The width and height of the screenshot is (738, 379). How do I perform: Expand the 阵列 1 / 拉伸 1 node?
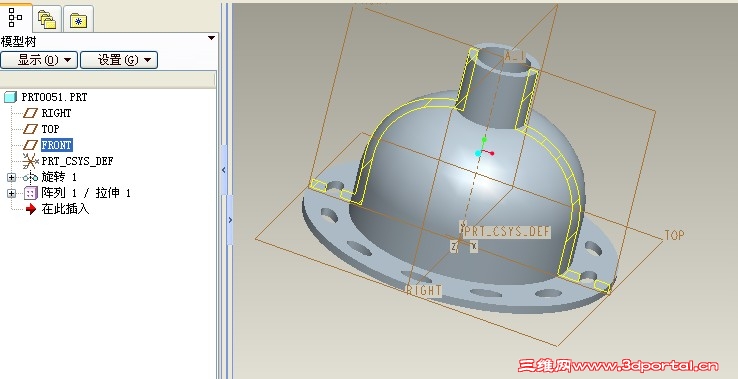pyautogui.click(x=11, y=193)
